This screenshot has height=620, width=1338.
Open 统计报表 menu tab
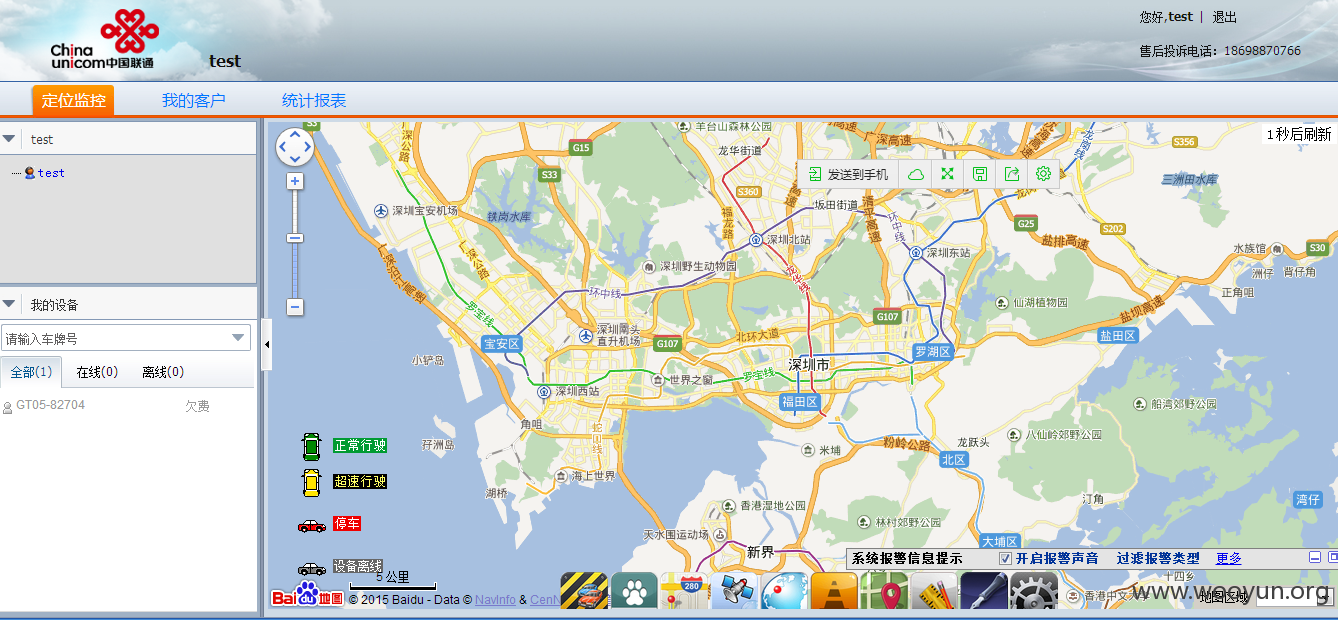pos(314,100)
